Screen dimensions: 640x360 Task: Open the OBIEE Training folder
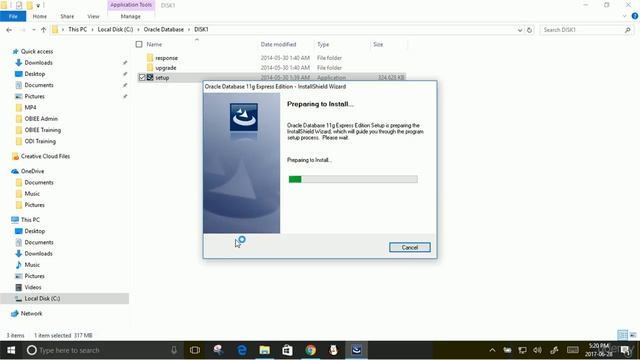point(42,130)
